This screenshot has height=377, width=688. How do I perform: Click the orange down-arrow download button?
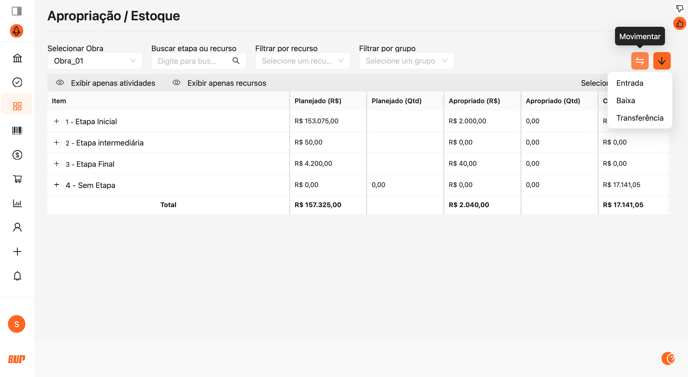(x=662, y=61)
